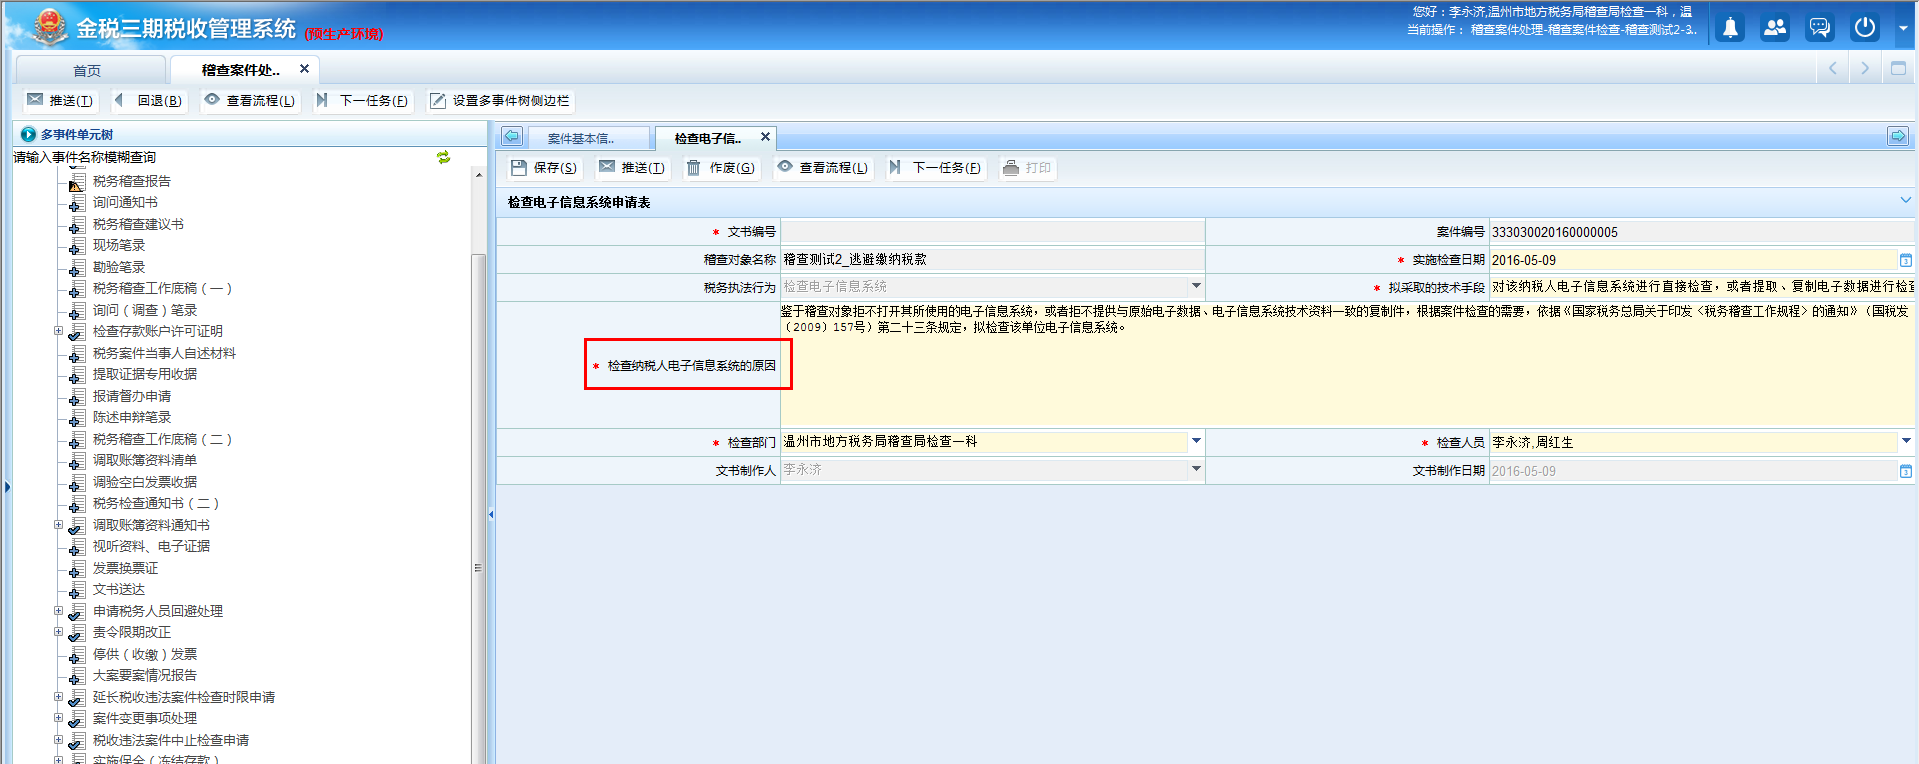Expand 延长税收违法案件检查时限申请 node

[x=58, y=696]
